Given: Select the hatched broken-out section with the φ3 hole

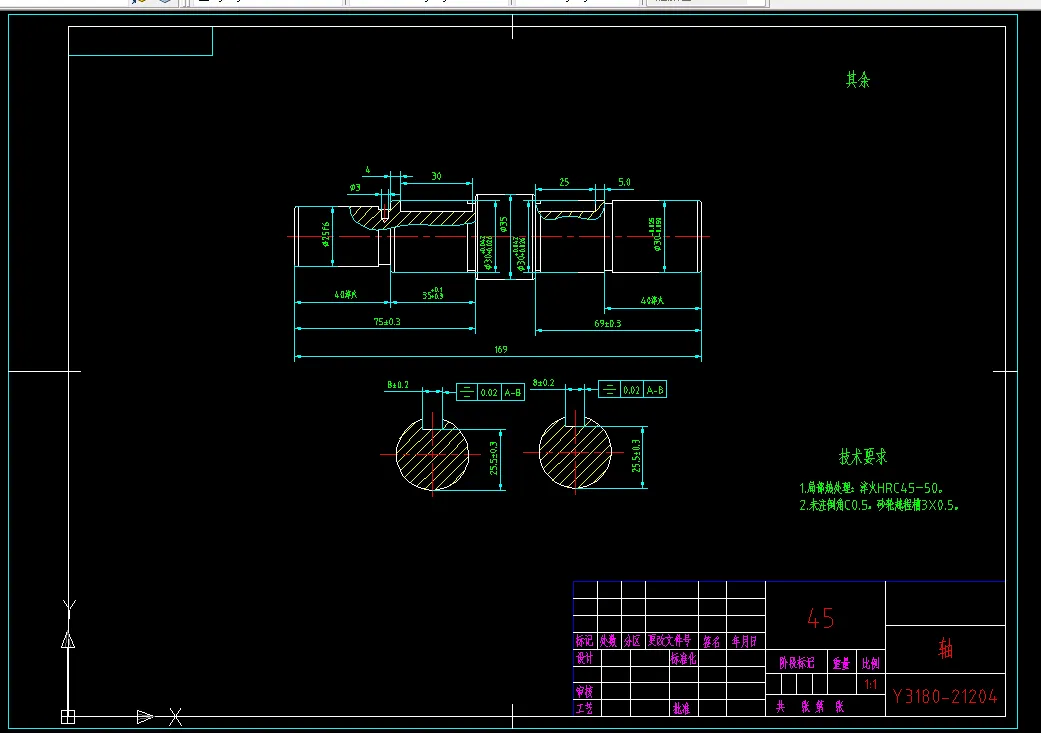Looking at the screenshot, I should click(412, 216).
